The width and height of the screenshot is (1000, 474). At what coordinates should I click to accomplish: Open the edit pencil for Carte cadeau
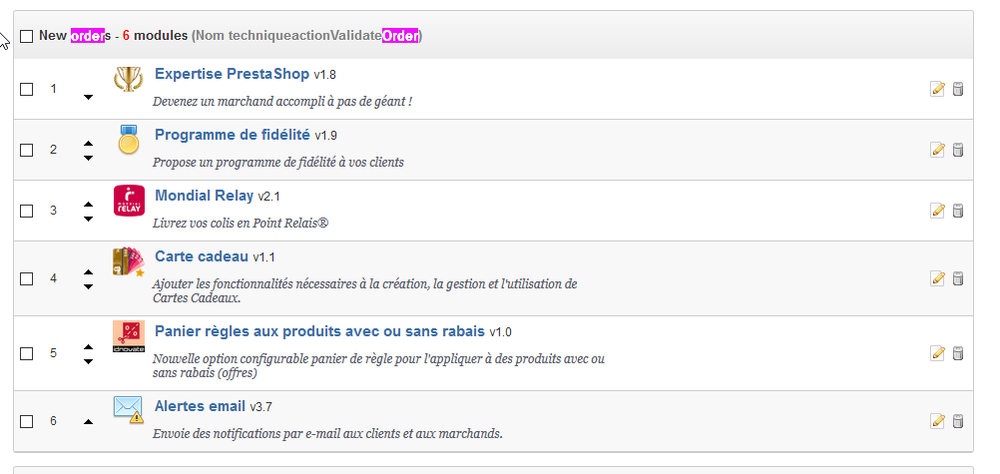click(x=937, y=278)
